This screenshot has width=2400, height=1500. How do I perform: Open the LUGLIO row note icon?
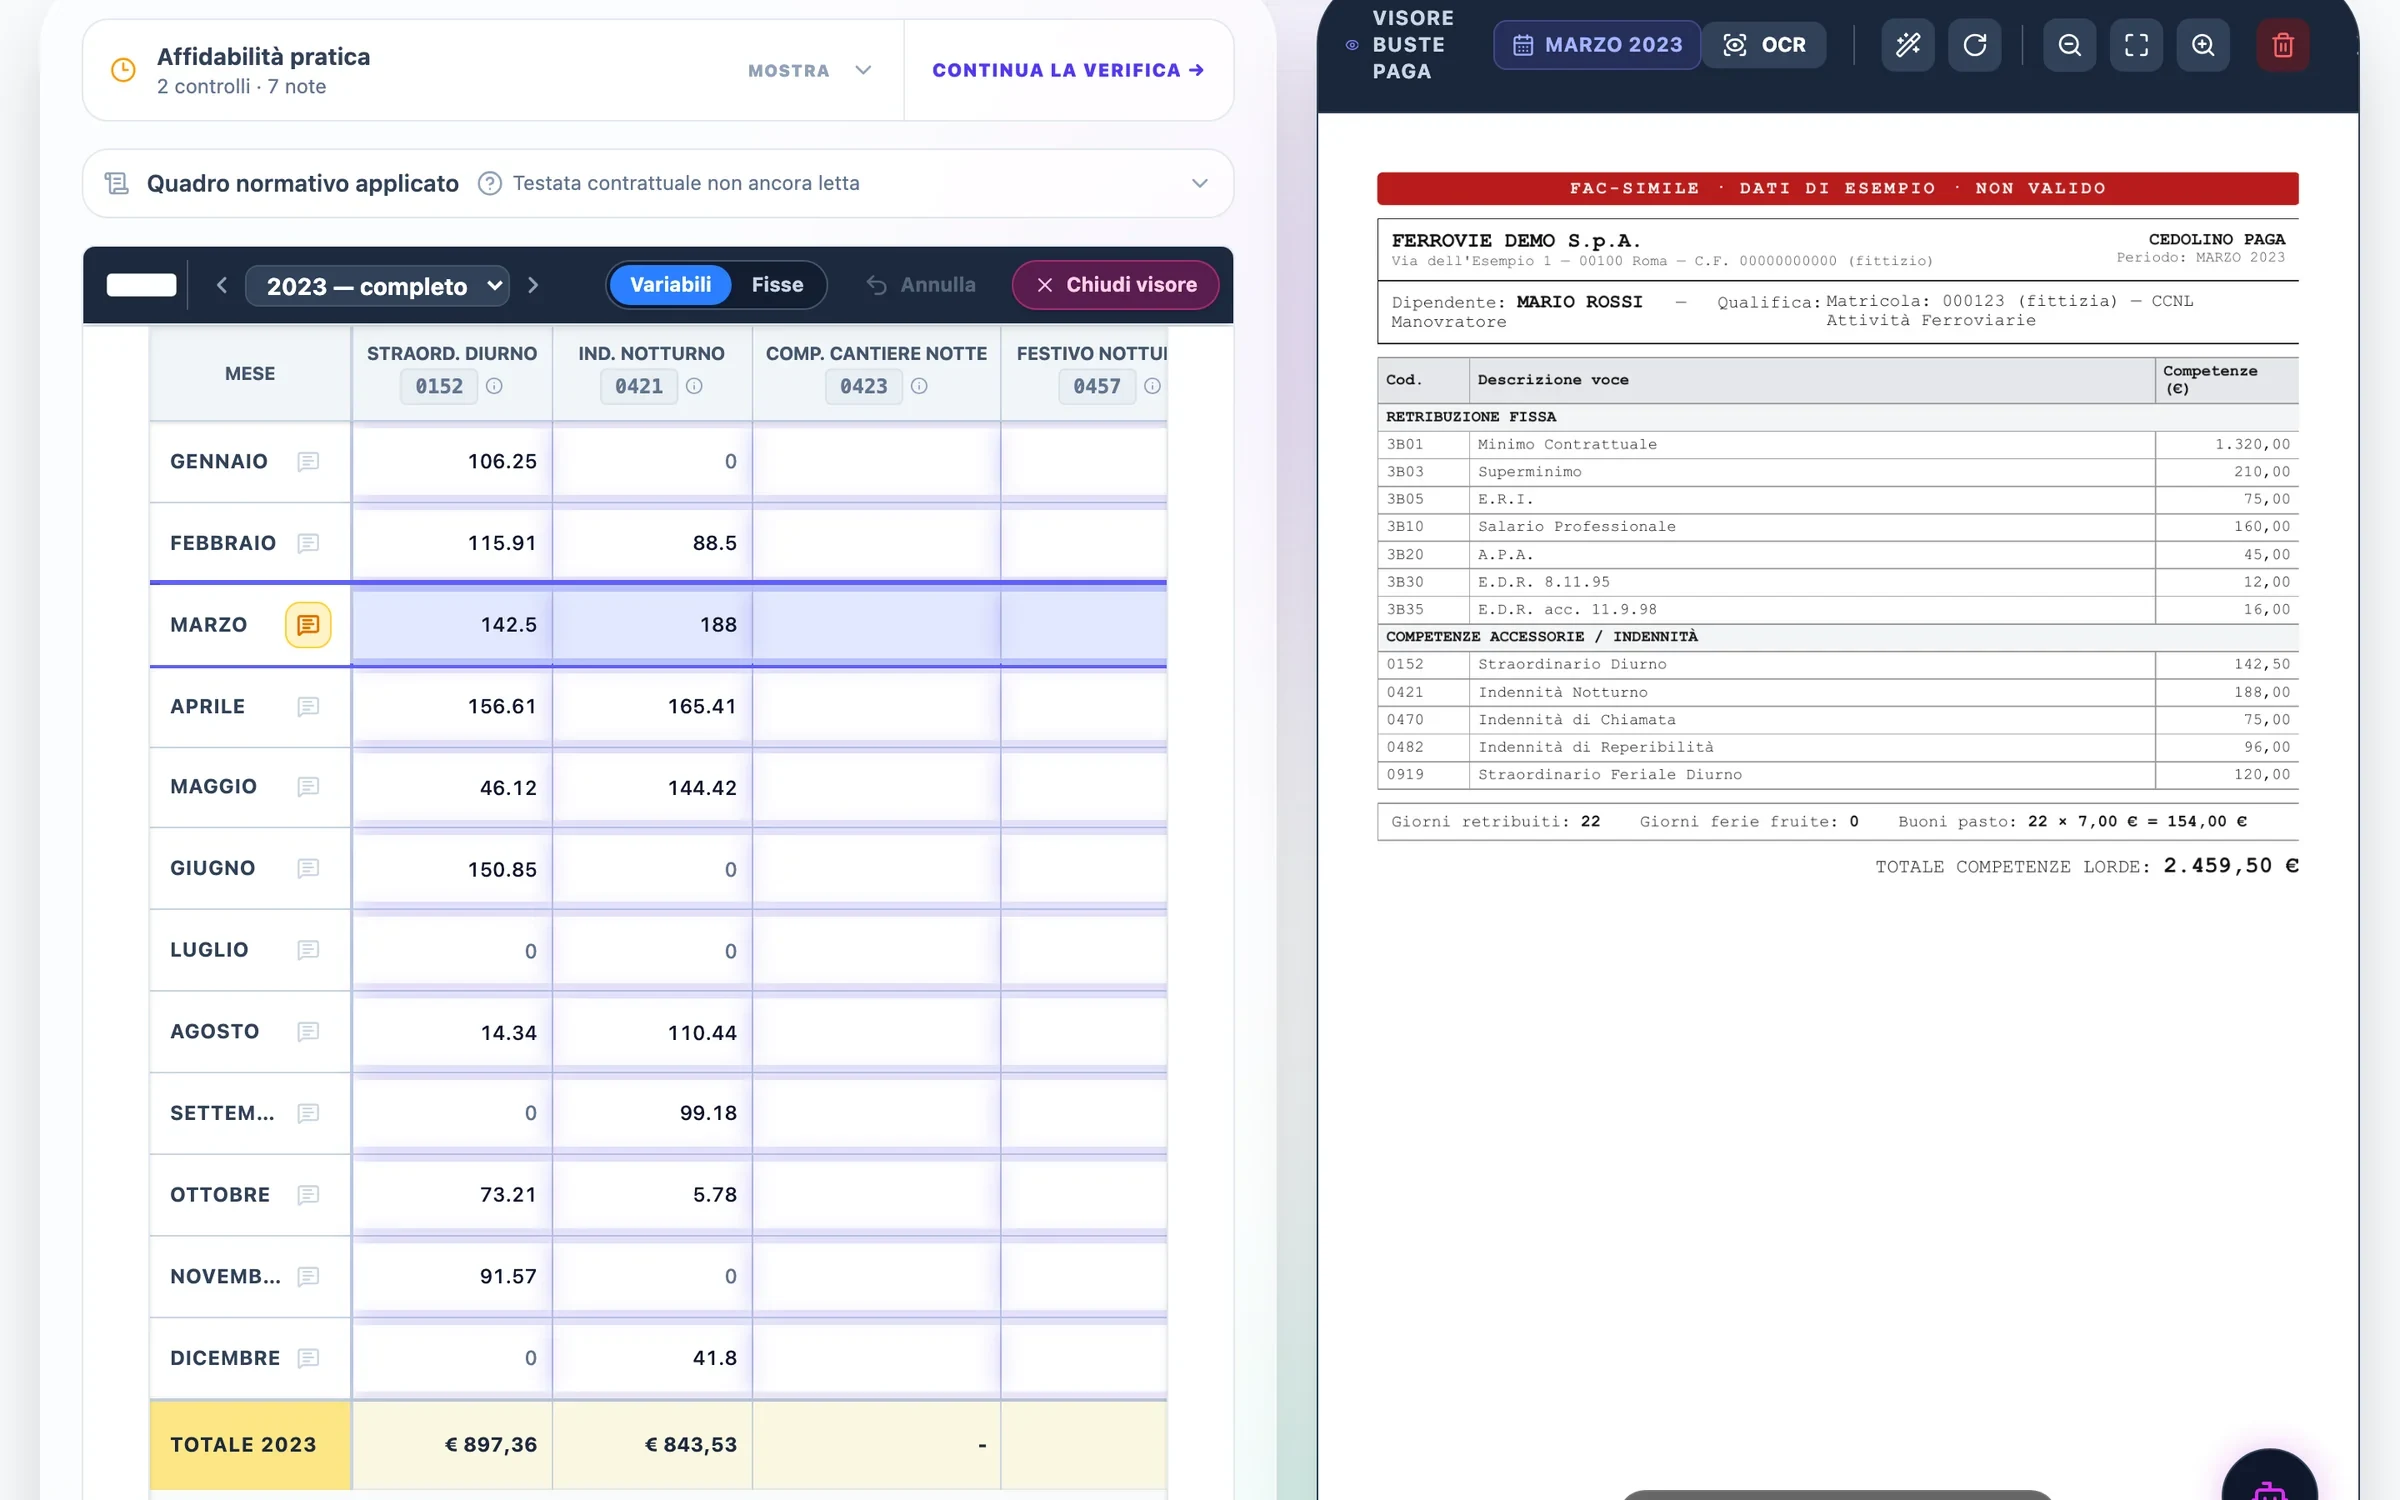coord(308,950)
